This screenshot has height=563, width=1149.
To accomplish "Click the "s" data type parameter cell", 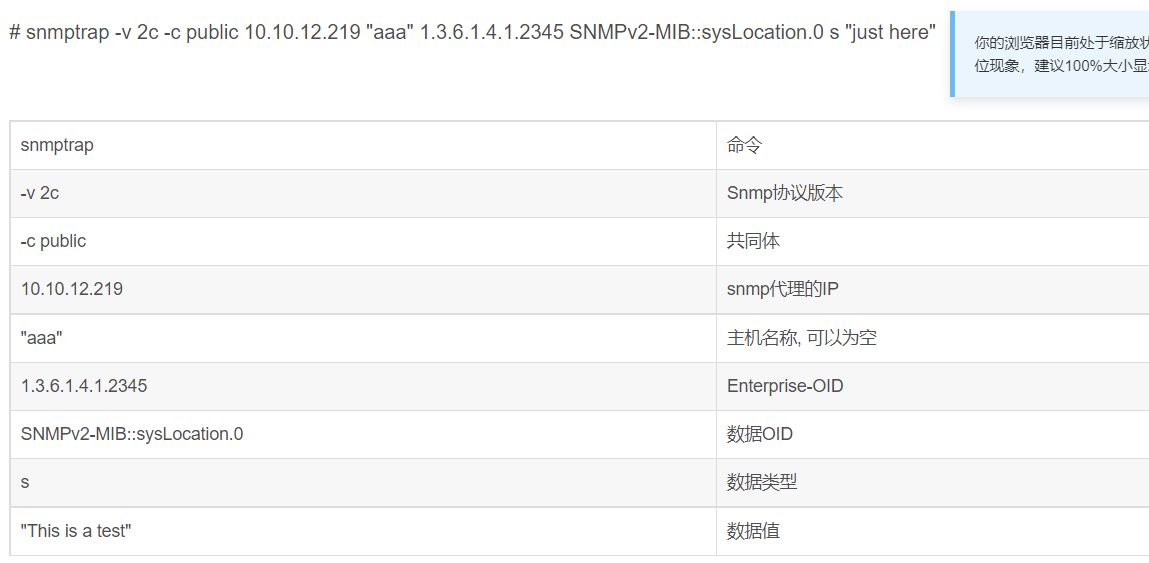I will 363,482.
